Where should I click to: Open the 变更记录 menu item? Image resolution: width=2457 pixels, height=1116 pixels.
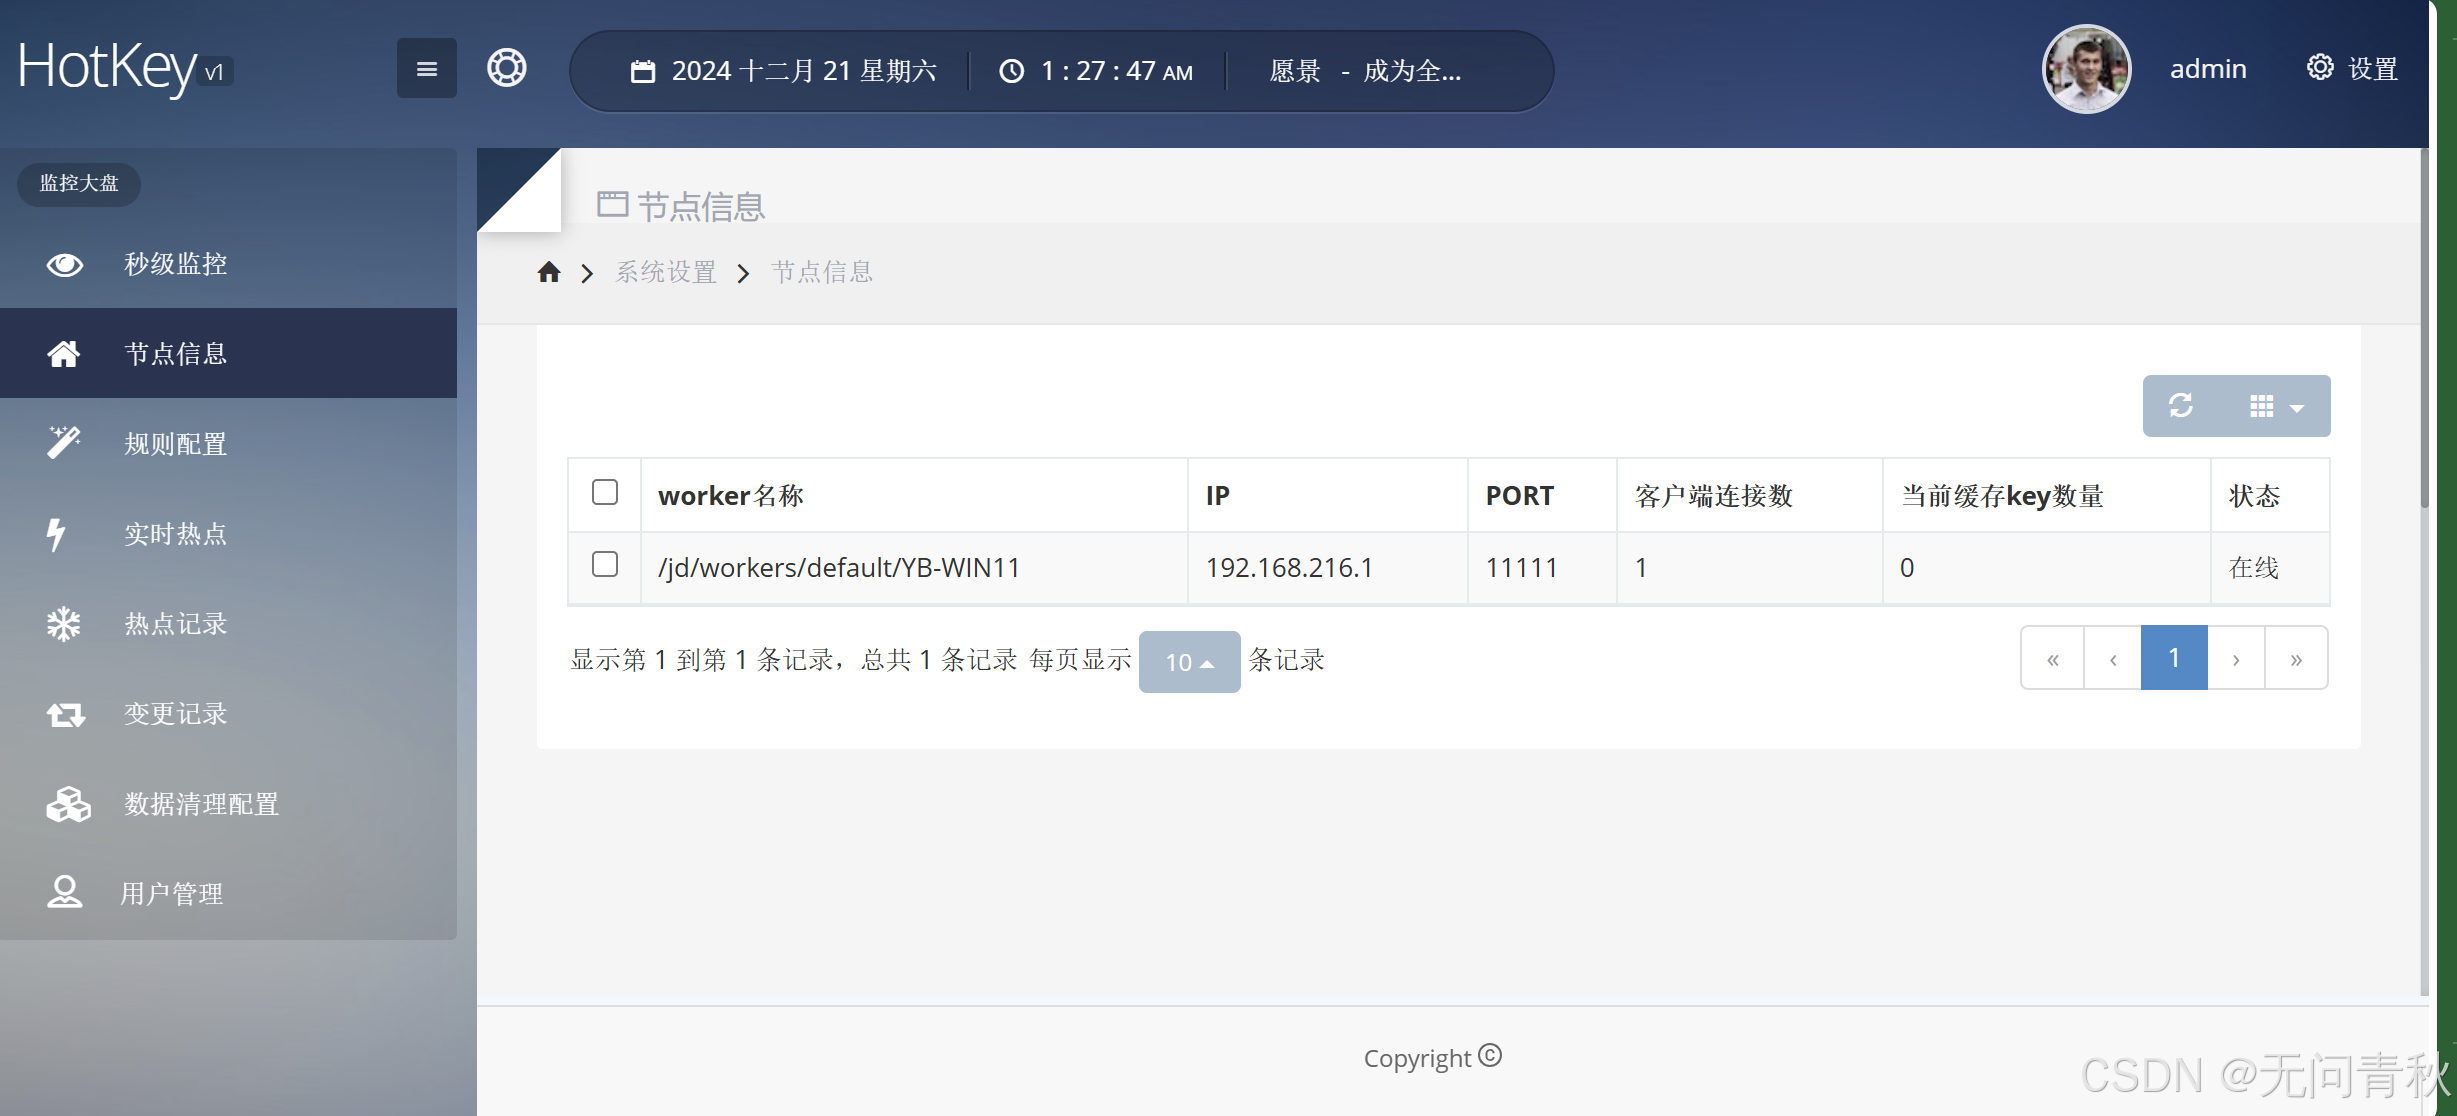pyautogui.click(x=175, y=714)
